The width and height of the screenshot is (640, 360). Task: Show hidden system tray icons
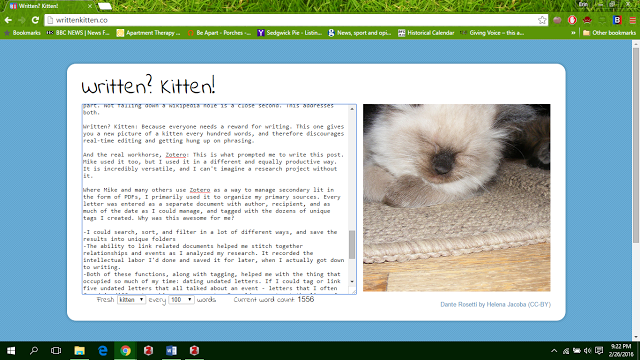click(x=553, y=351)
